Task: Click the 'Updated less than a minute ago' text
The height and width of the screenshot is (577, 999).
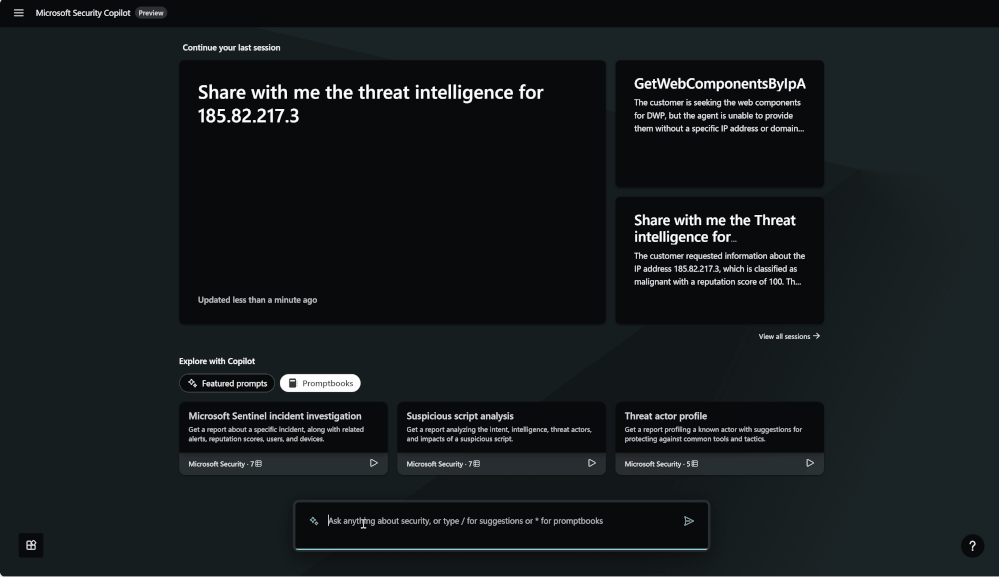Action: point(257,300)
